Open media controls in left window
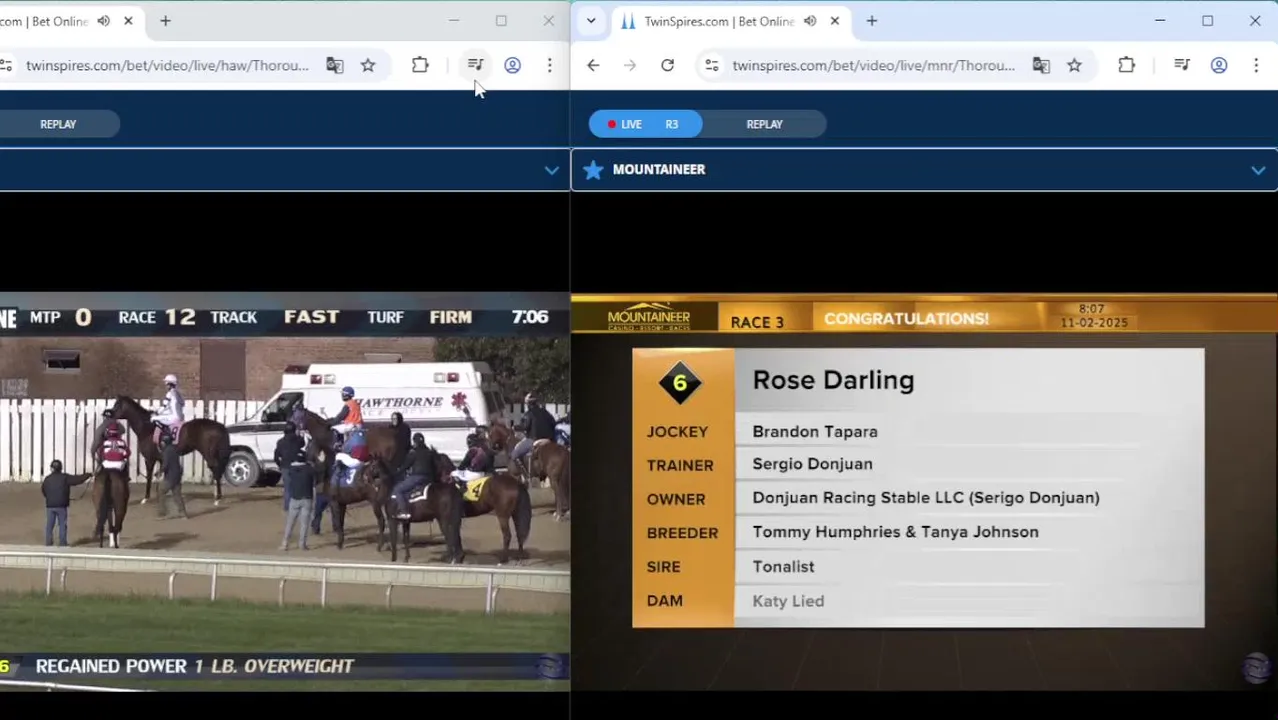Image resolution: width=1278 pixels, height=720 pixels. (x=475, y=65)
